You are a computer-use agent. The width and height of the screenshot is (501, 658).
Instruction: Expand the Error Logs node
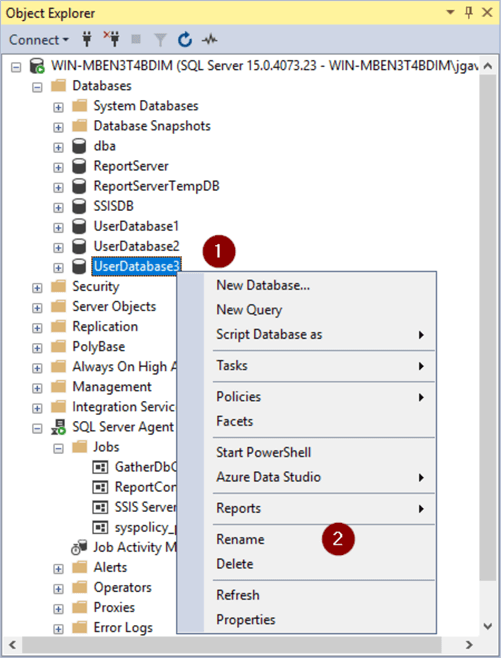click(58, 629)
